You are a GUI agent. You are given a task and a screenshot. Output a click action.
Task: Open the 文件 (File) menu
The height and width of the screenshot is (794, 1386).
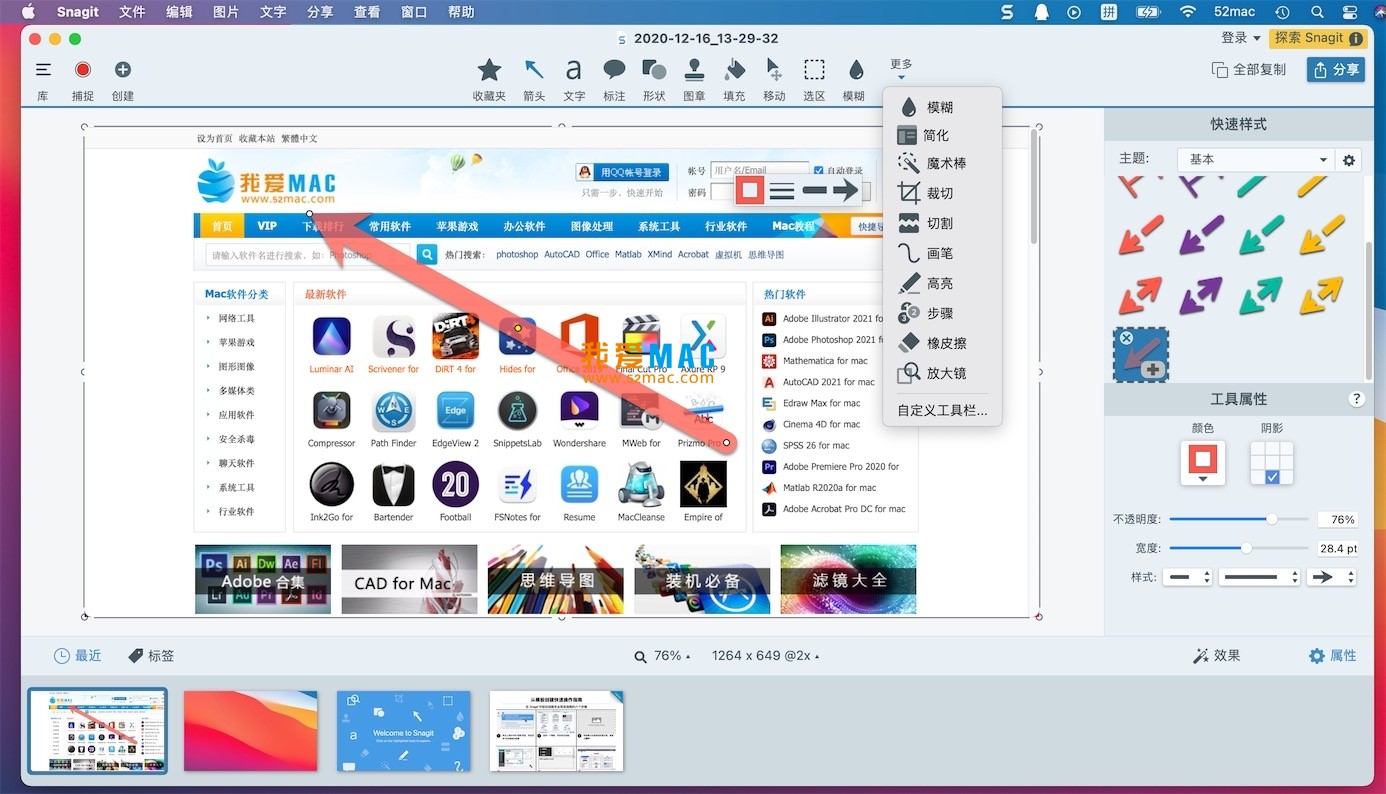point(132,12)
